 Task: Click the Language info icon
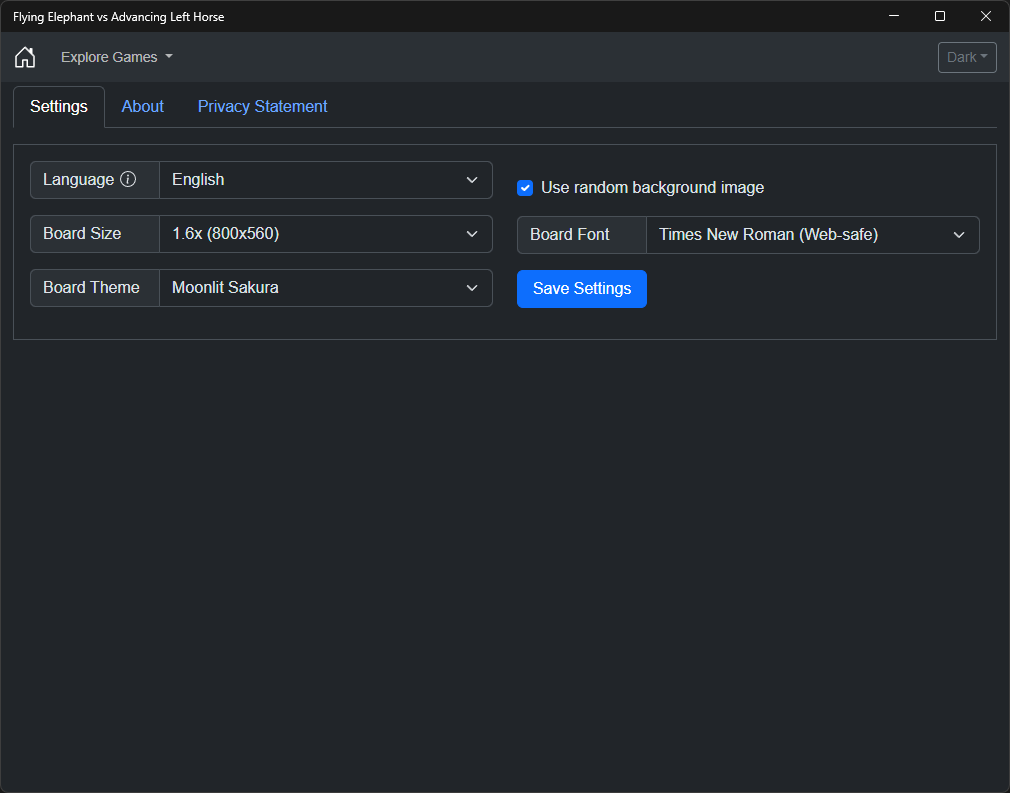(128, 180)
